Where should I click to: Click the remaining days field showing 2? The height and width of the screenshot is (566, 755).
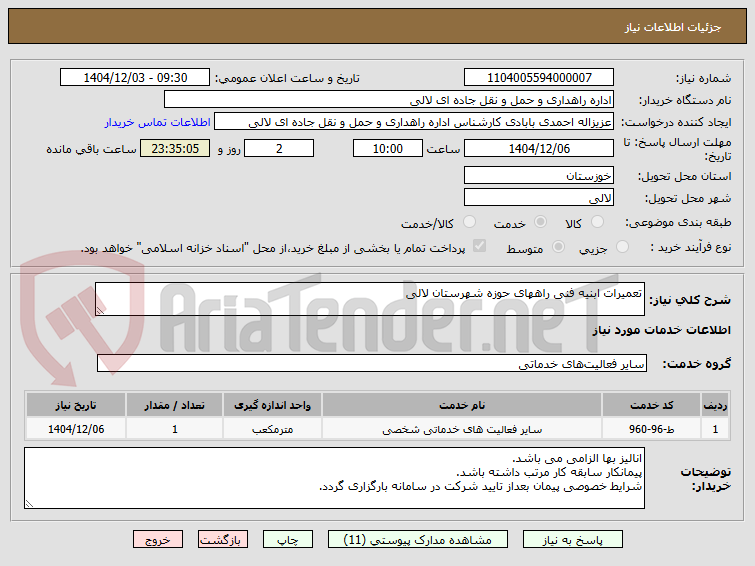pyautogui.click(x=279, y=148)
